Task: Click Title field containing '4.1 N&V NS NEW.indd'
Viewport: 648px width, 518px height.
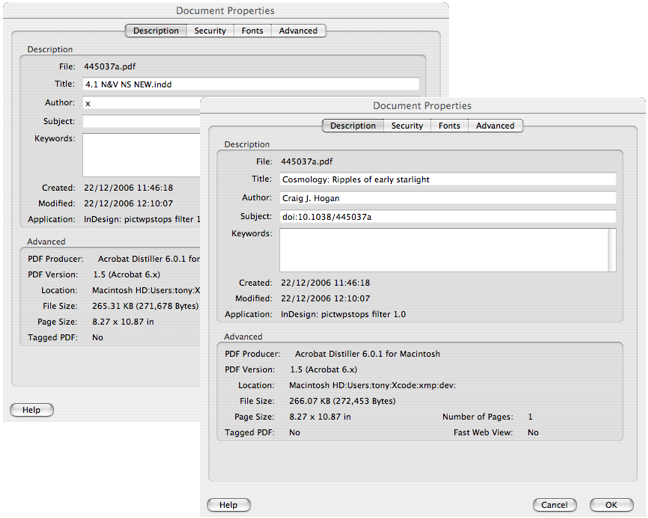Action: 250,85
